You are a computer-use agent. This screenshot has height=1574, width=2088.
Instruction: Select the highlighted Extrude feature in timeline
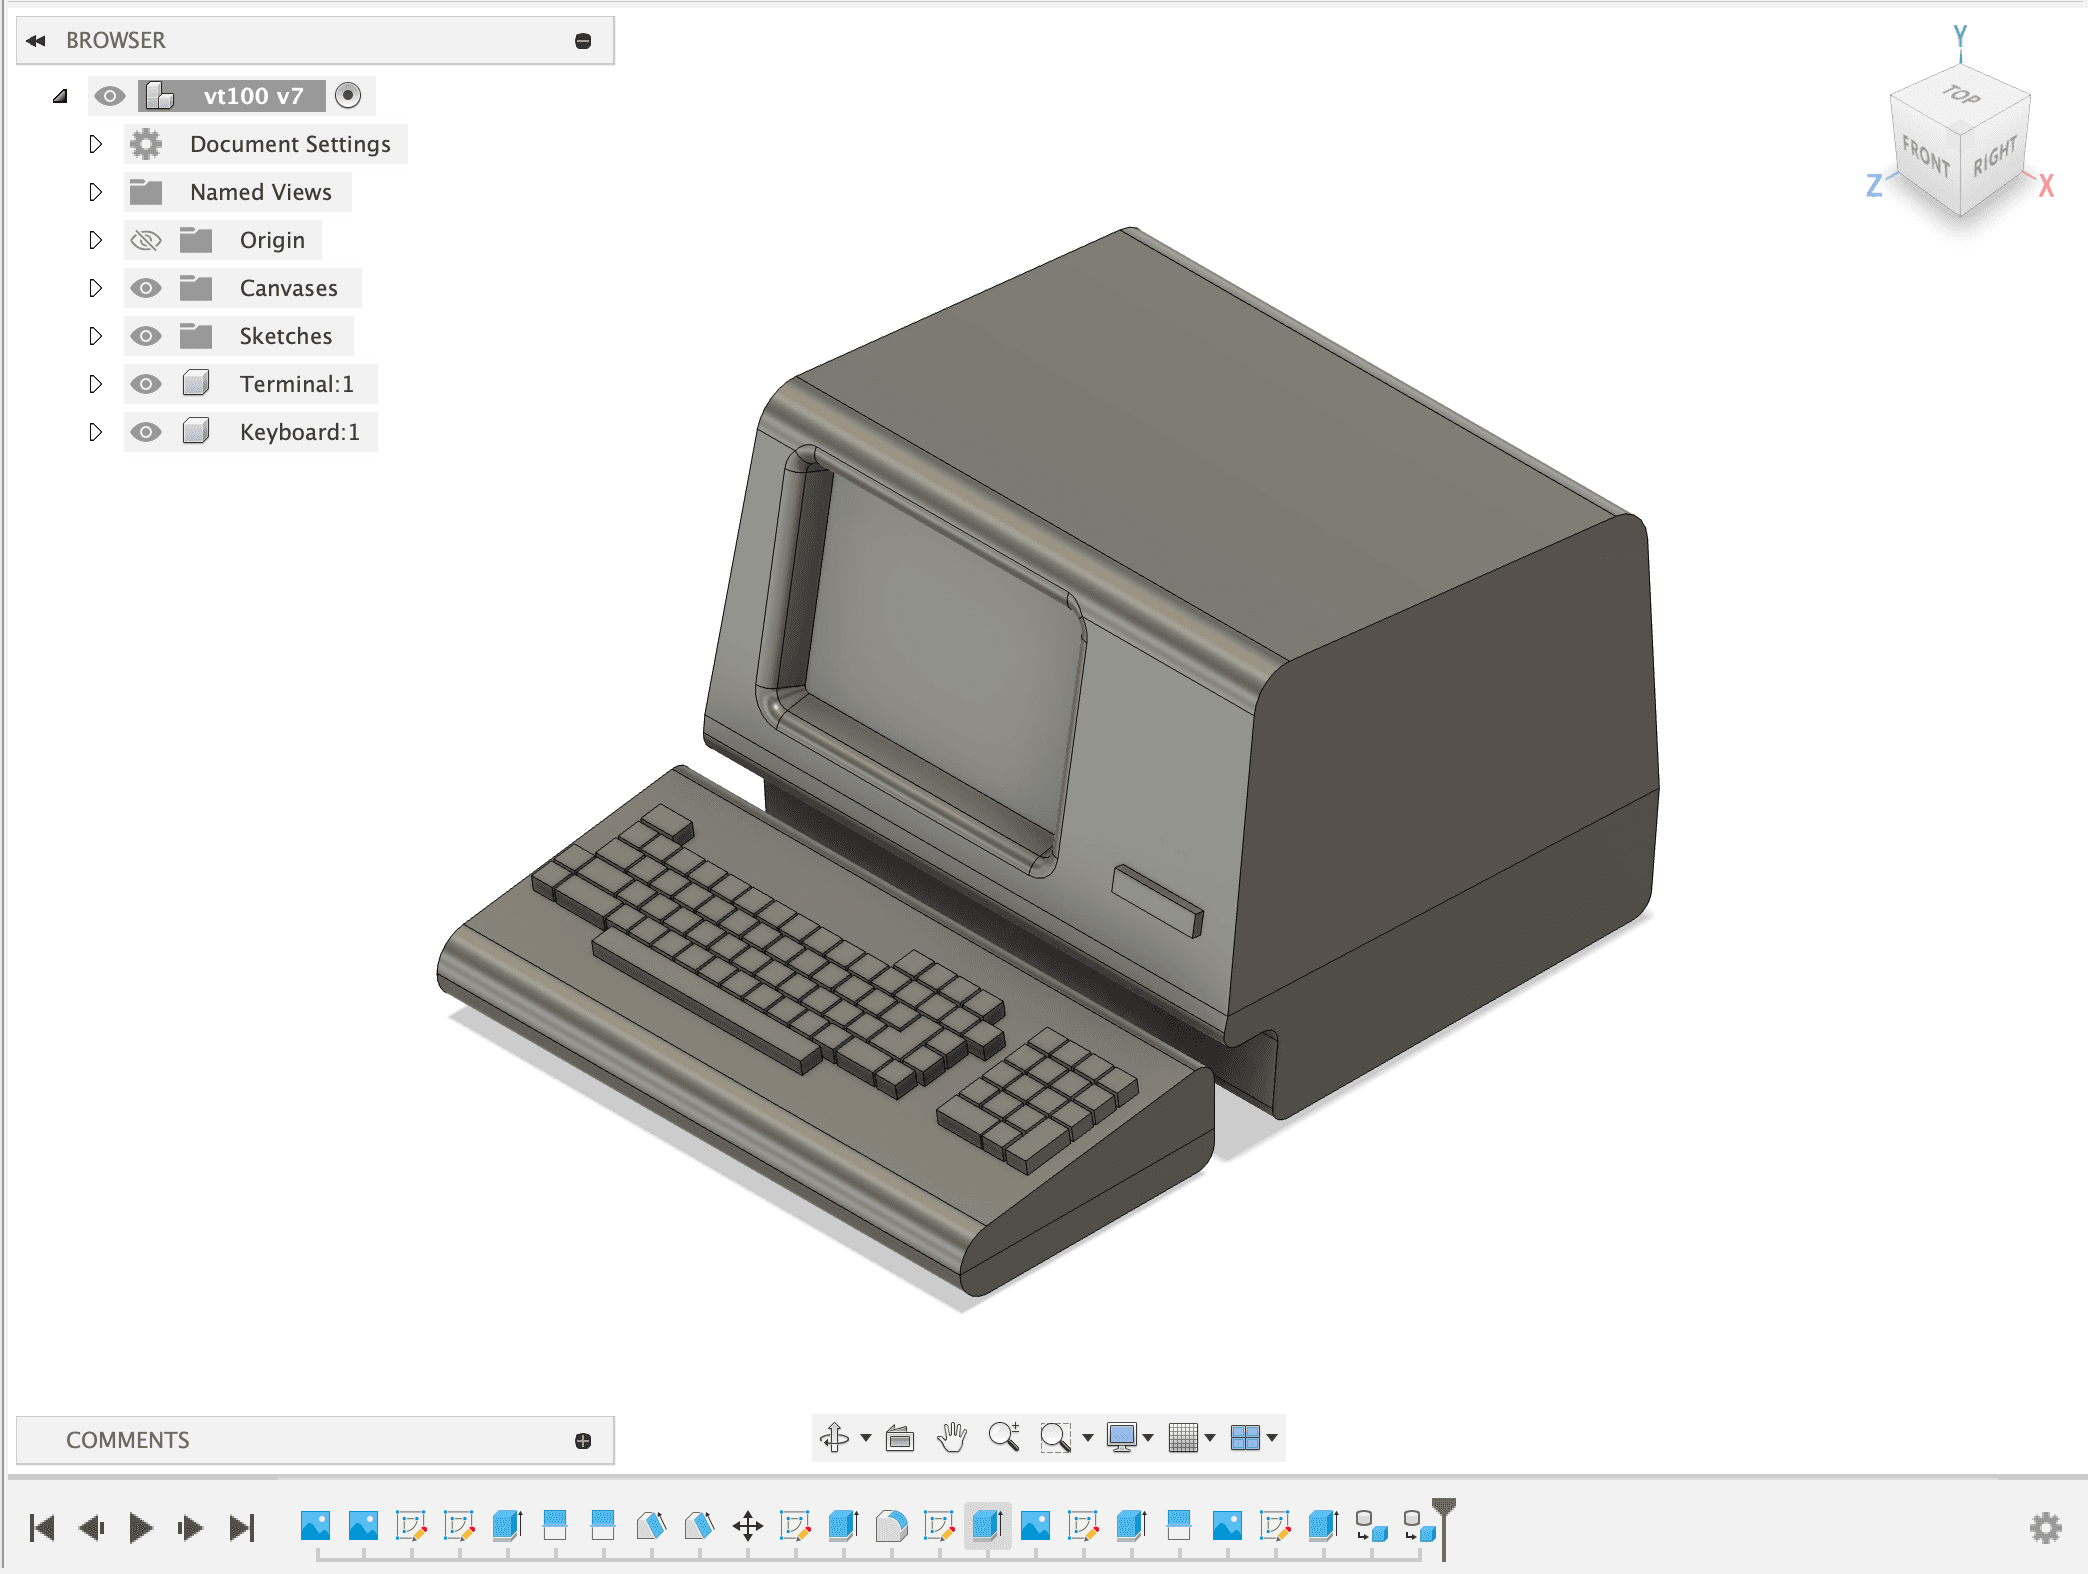click(987, 1526)
